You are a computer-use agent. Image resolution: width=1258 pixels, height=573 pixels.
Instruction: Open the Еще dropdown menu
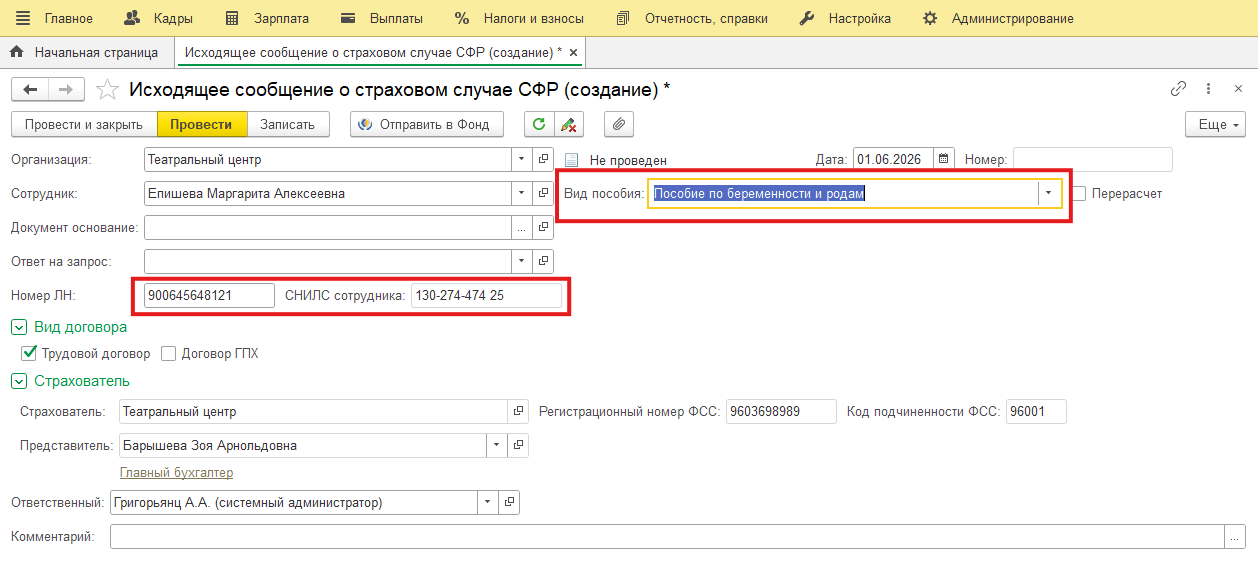(x=1215, y=125)
